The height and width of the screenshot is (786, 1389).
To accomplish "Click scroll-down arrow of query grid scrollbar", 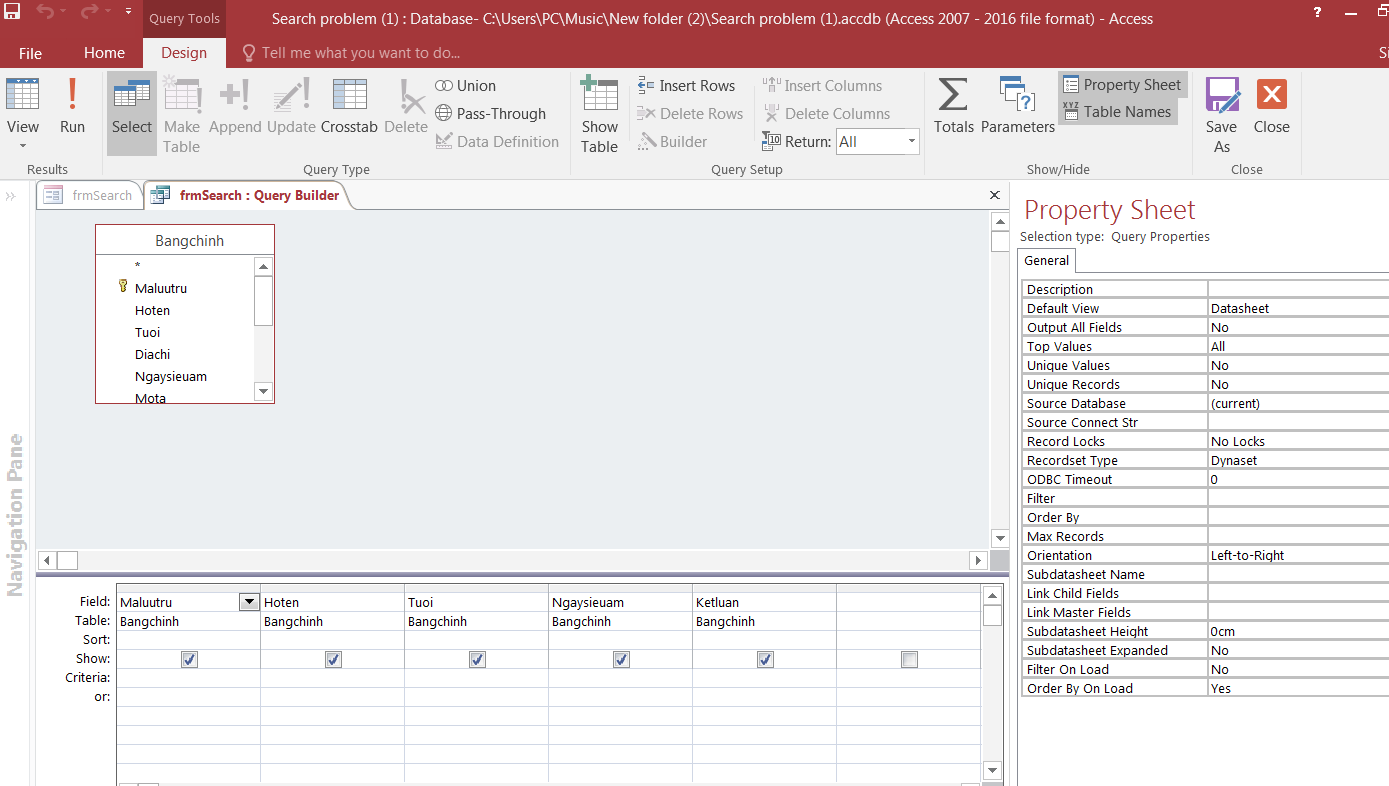I will click(x=992, y=770).
